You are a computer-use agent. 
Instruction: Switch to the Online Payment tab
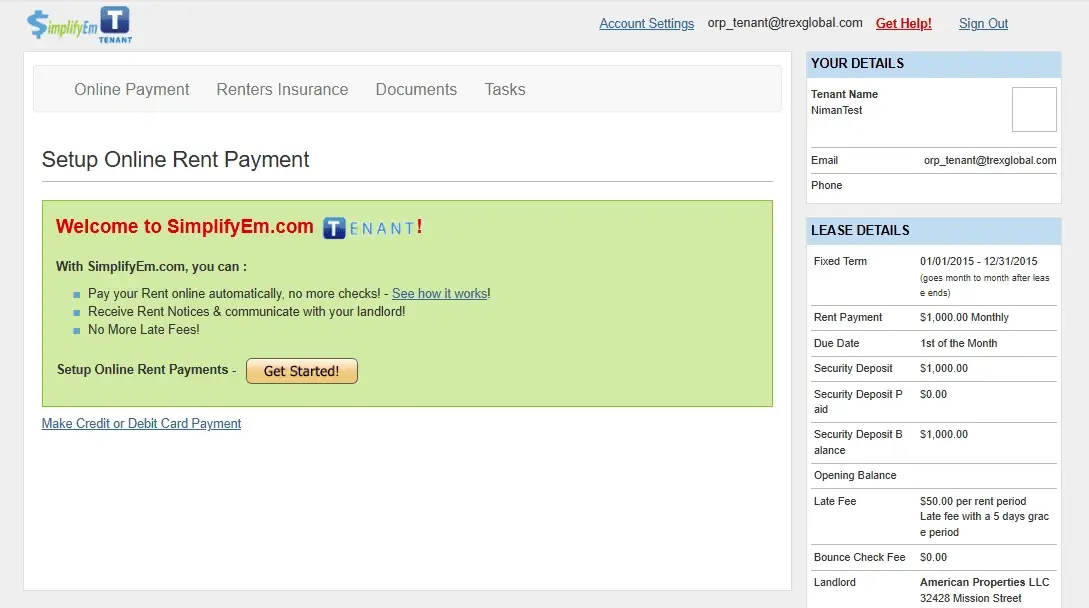pos(131,89)
